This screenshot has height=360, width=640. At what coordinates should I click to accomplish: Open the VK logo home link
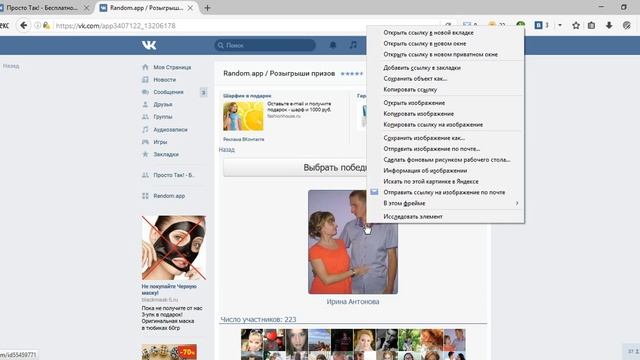click(x=149, y=45)
